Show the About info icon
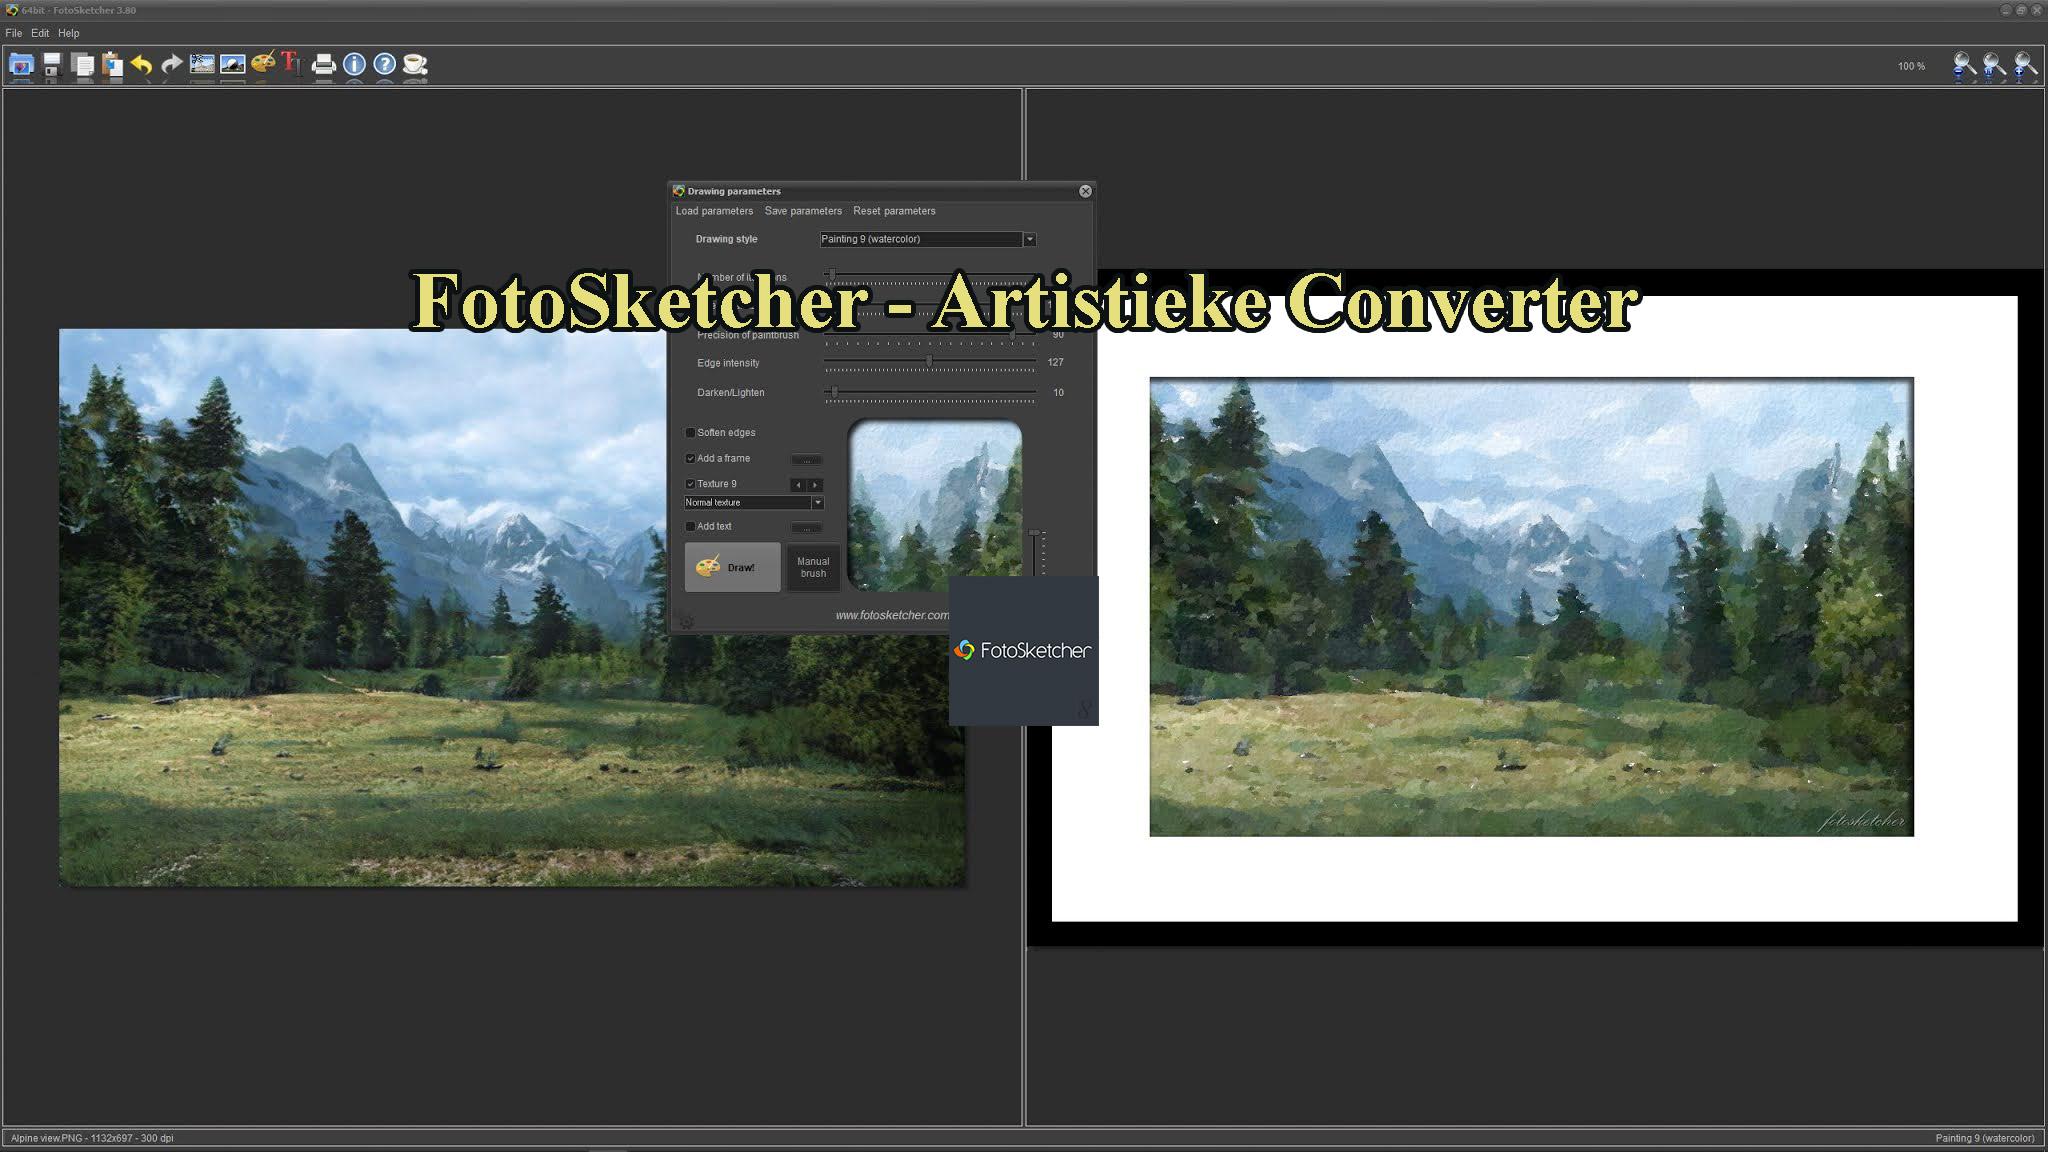This screenshot has height=1152, width=2048. 354,65
